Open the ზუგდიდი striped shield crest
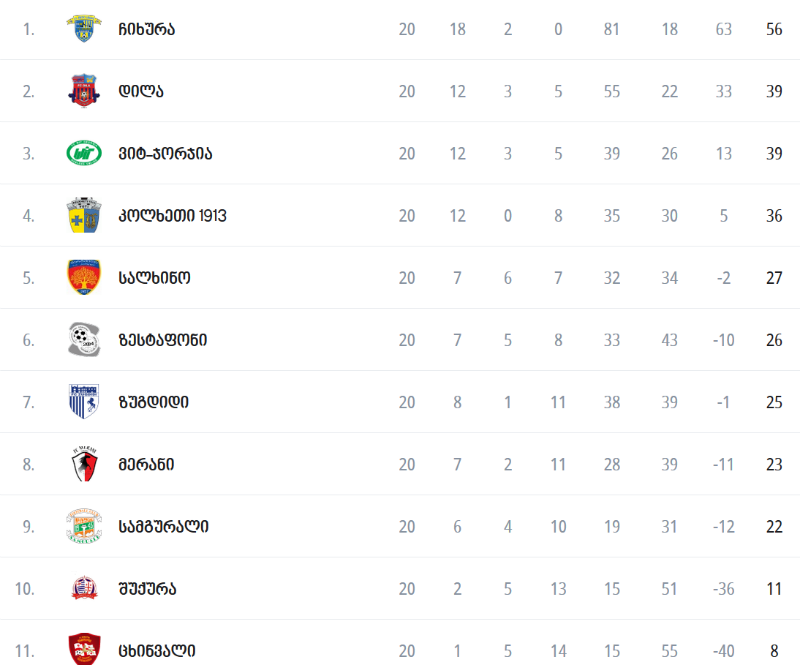Screen dimensions: 800x665 (x=84, y=402)
